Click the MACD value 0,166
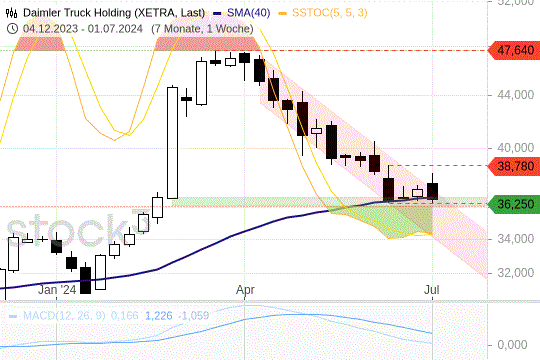 click(x=124, y=316)
